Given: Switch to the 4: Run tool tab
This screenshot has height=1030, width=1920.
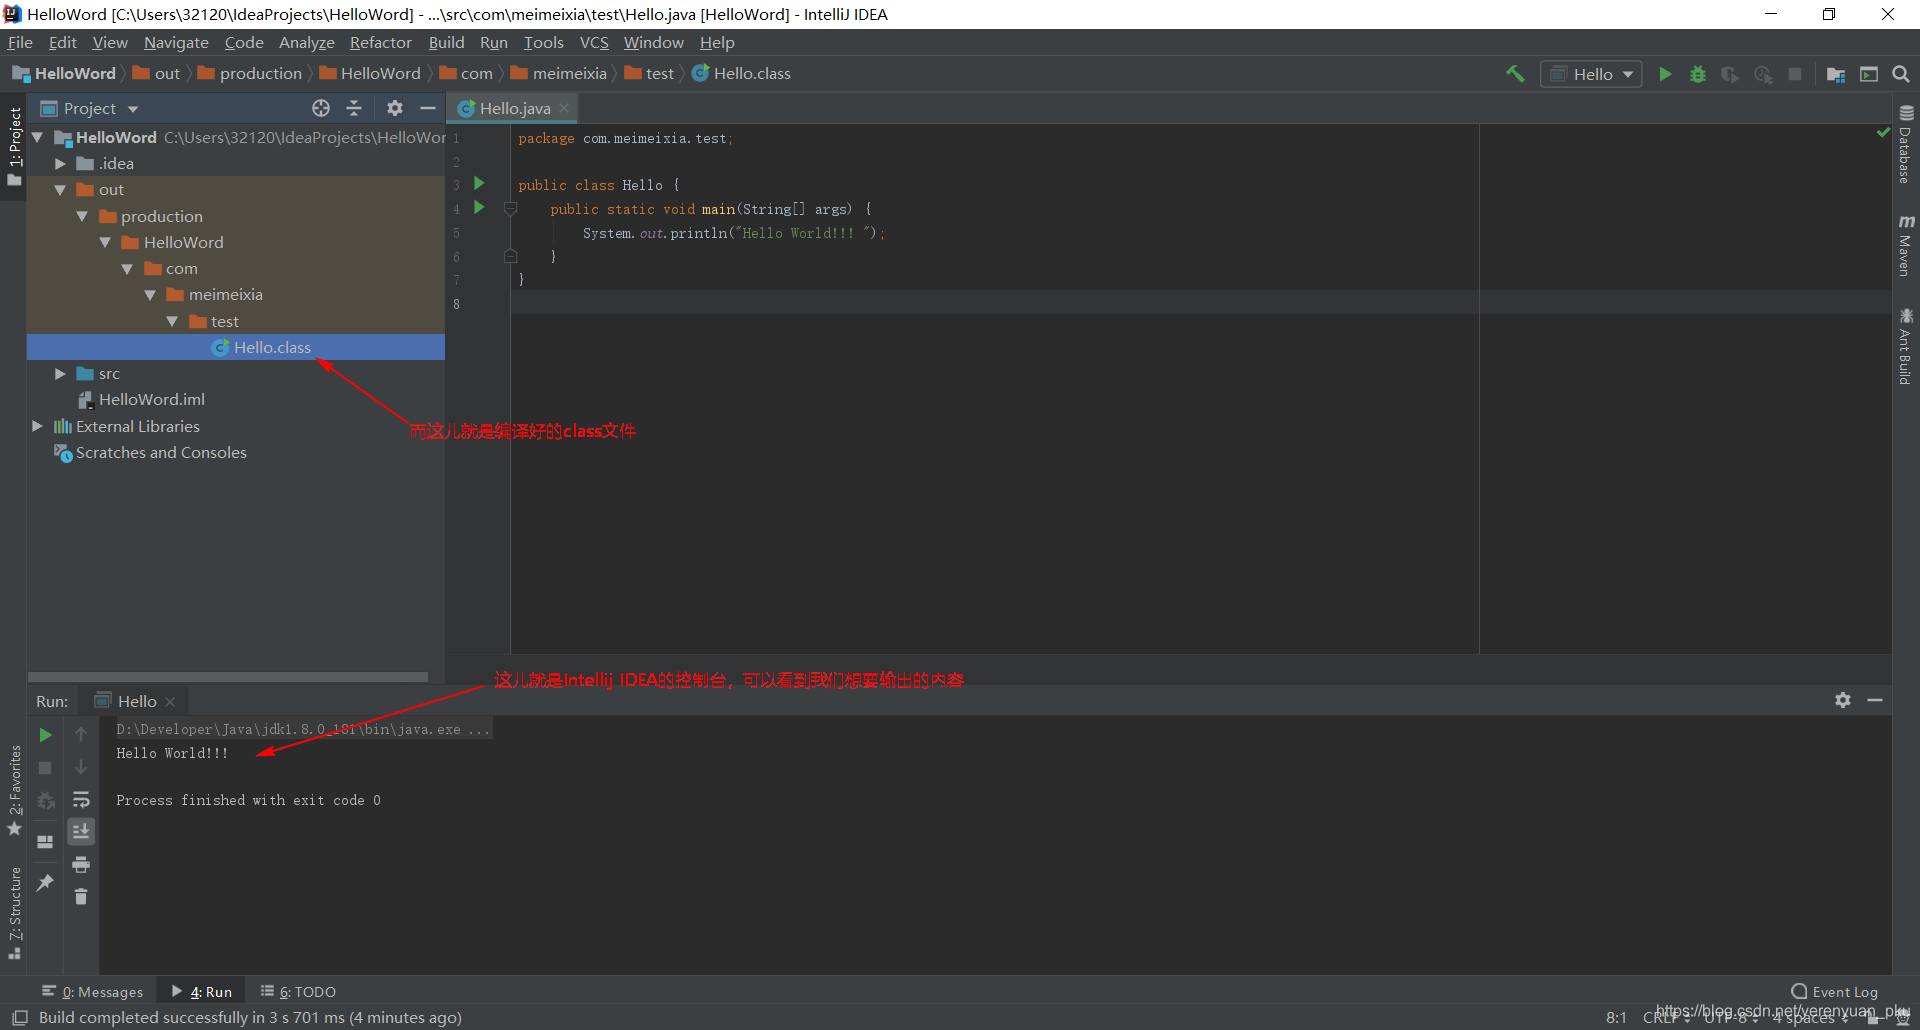Looking at the screenshot, I should click(x=202, y=992).
